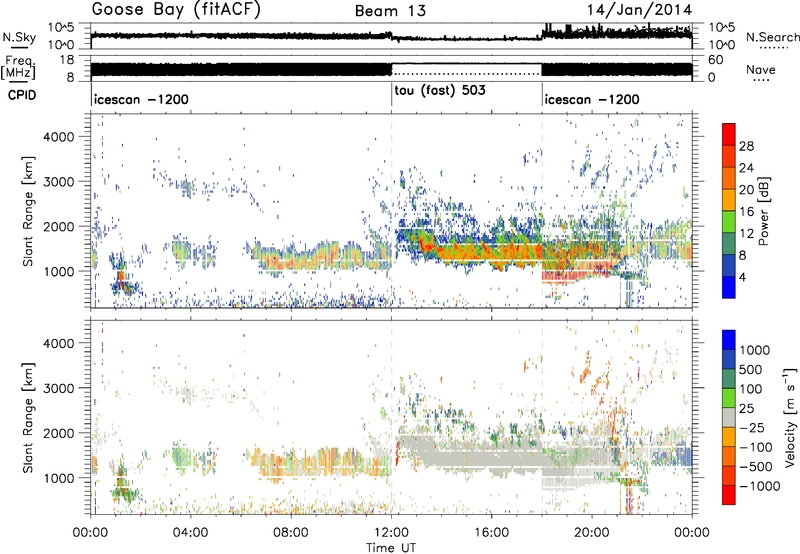
Task: Click the "N.Sky" legend label
Action: 19,37
